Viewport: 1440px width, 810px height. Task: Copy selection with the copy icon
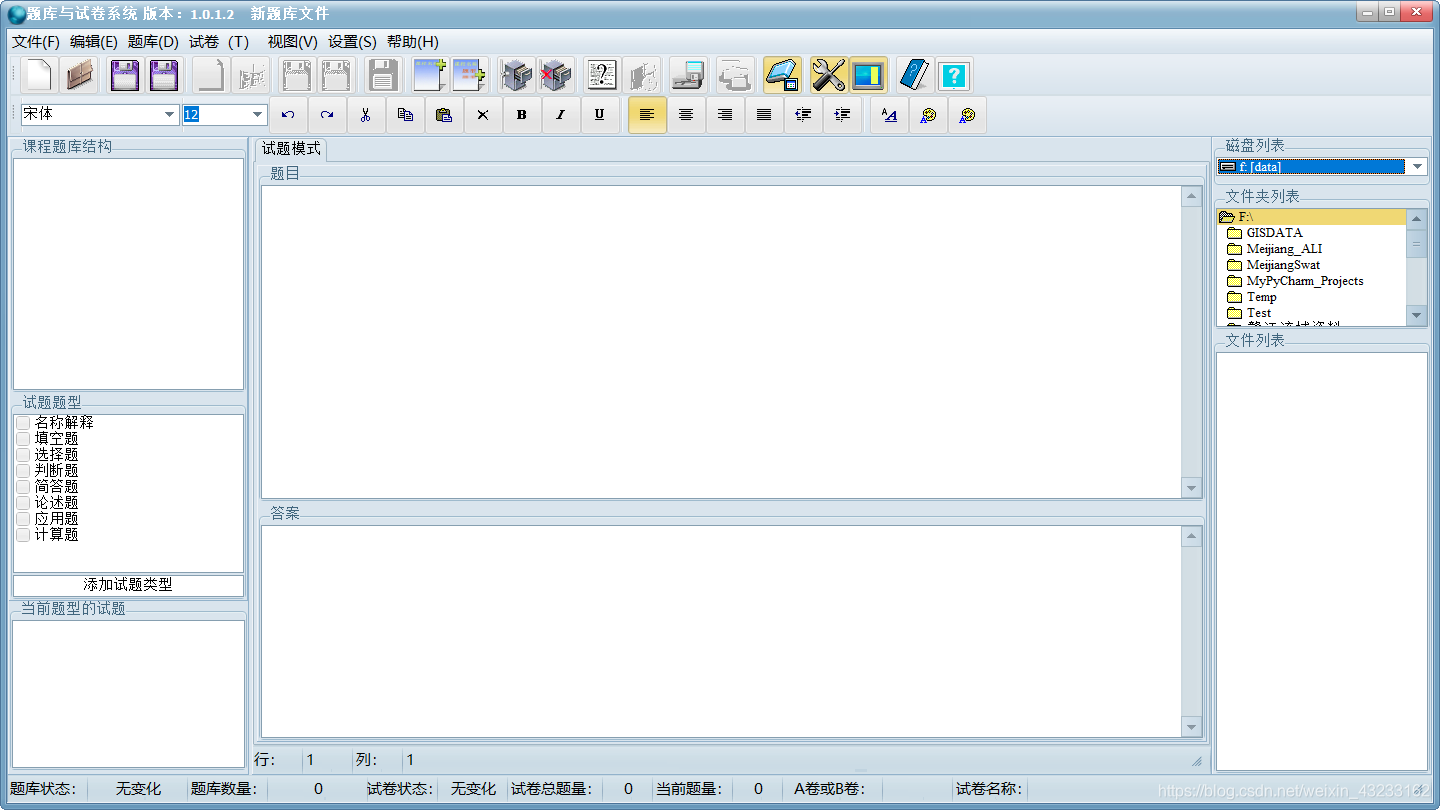[405, 115]
